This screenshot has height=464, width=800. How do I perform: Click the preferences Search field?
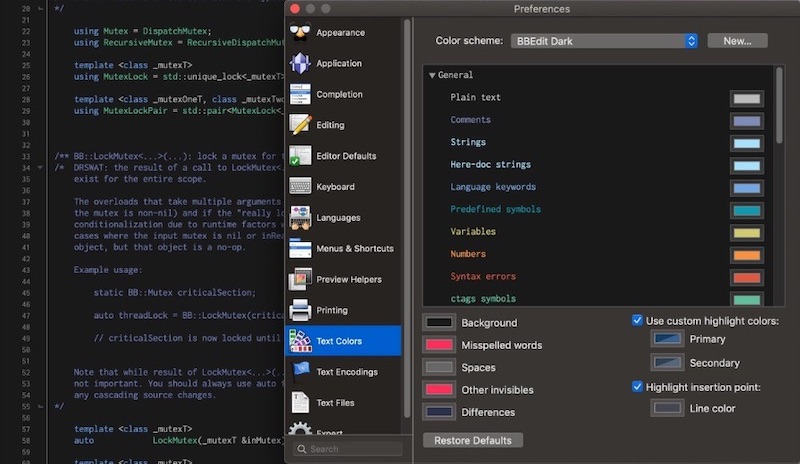pos(347,449)
